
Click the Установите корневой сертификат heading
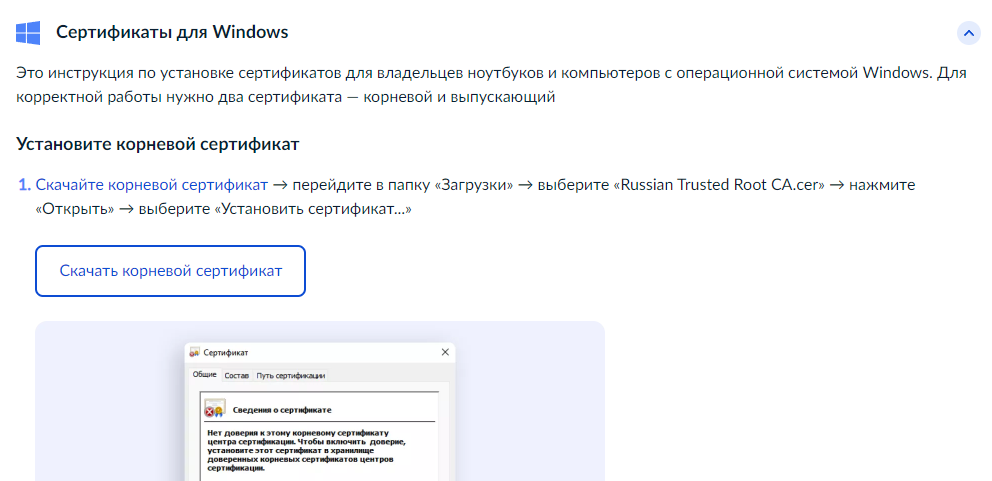click(x=158, y=144)
